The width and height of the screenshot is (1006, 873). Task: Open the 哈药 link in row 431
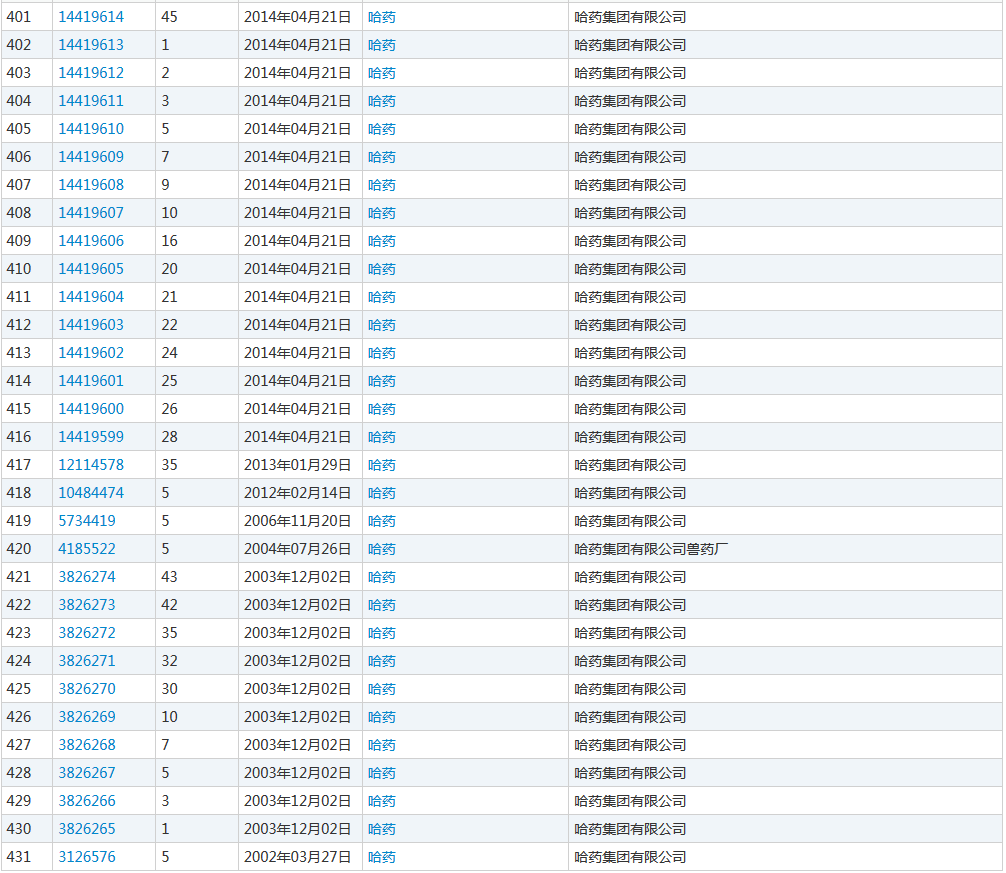point(382,857)
